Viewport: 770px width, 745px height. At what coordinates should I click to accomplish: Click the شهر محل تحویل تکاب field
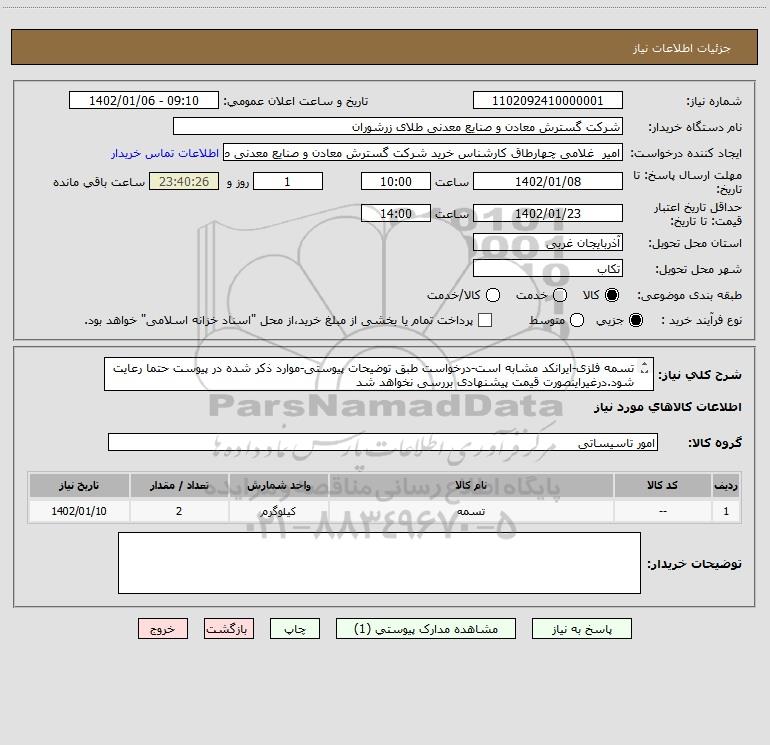coord(548,268)
